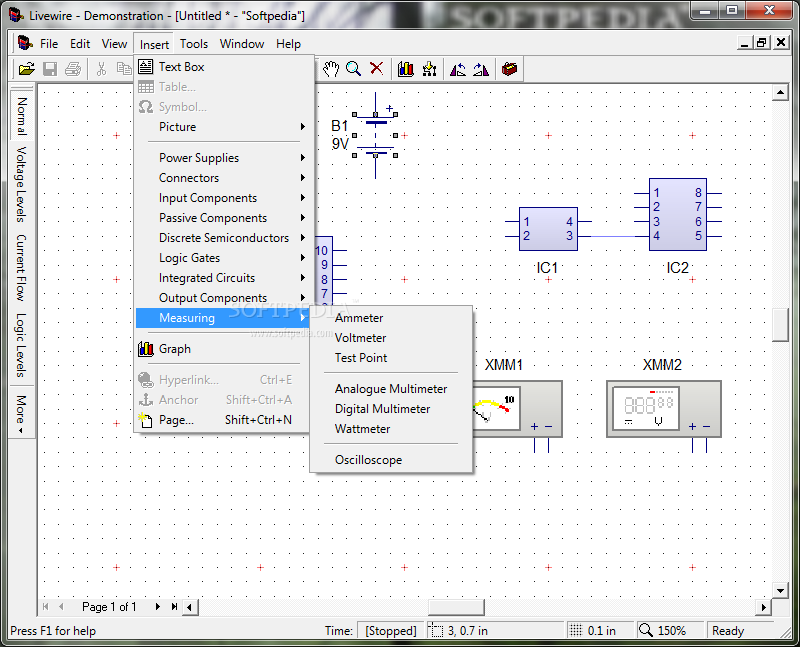800x647 pixels.
Task: Select the Pan hand tool
Action: coord(331,69)
